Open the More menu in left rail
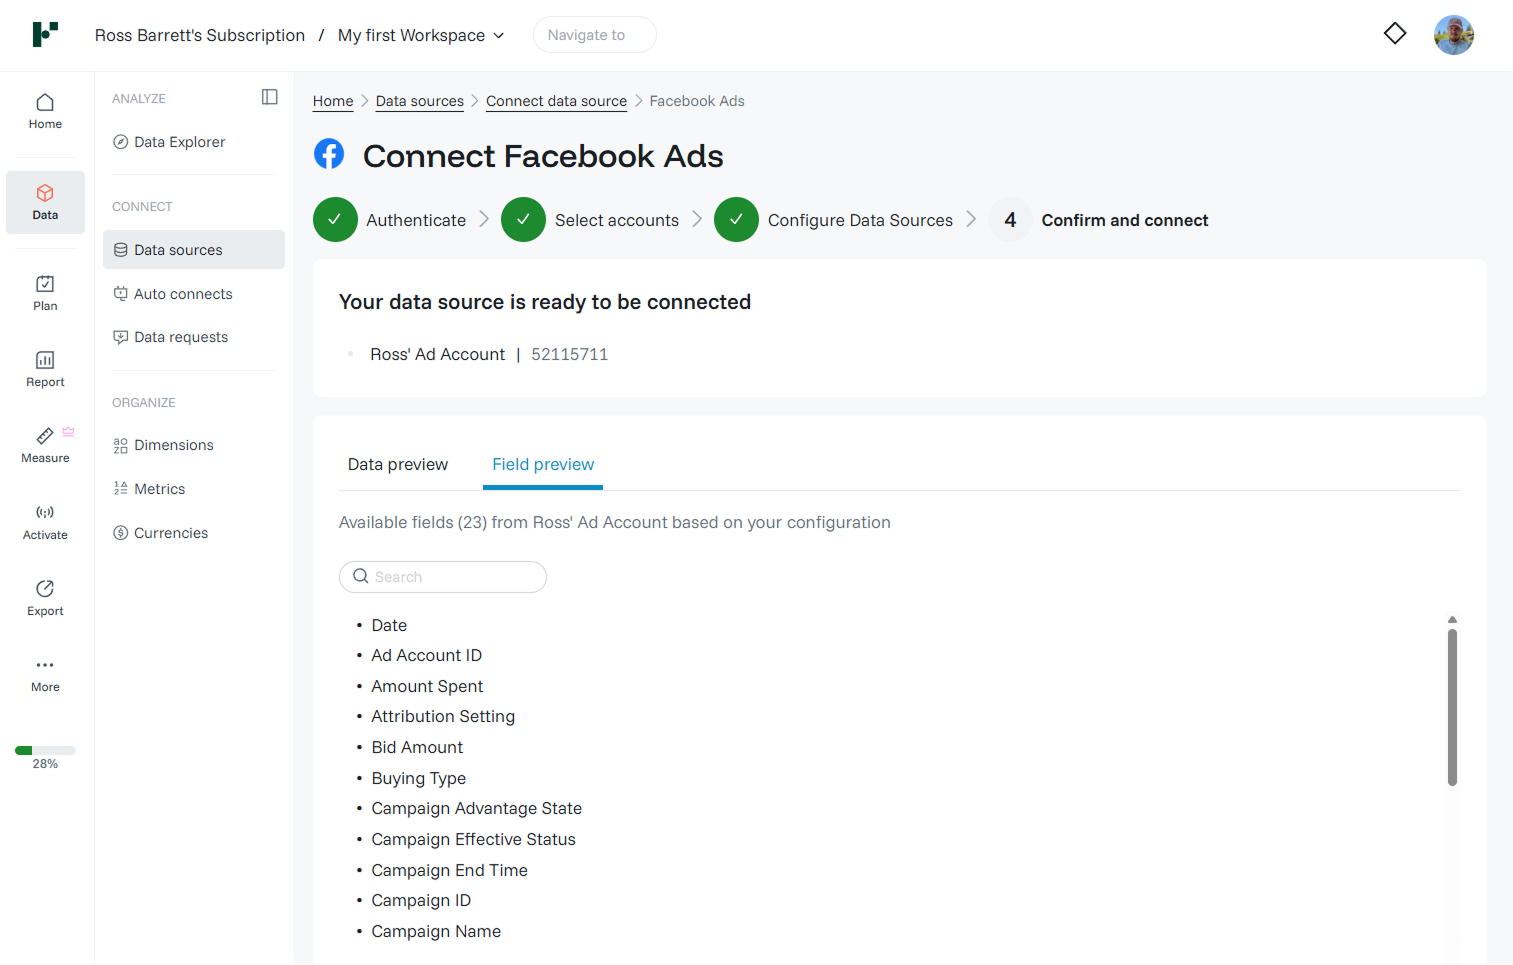Screen dimensions: 1513x965 45,675
